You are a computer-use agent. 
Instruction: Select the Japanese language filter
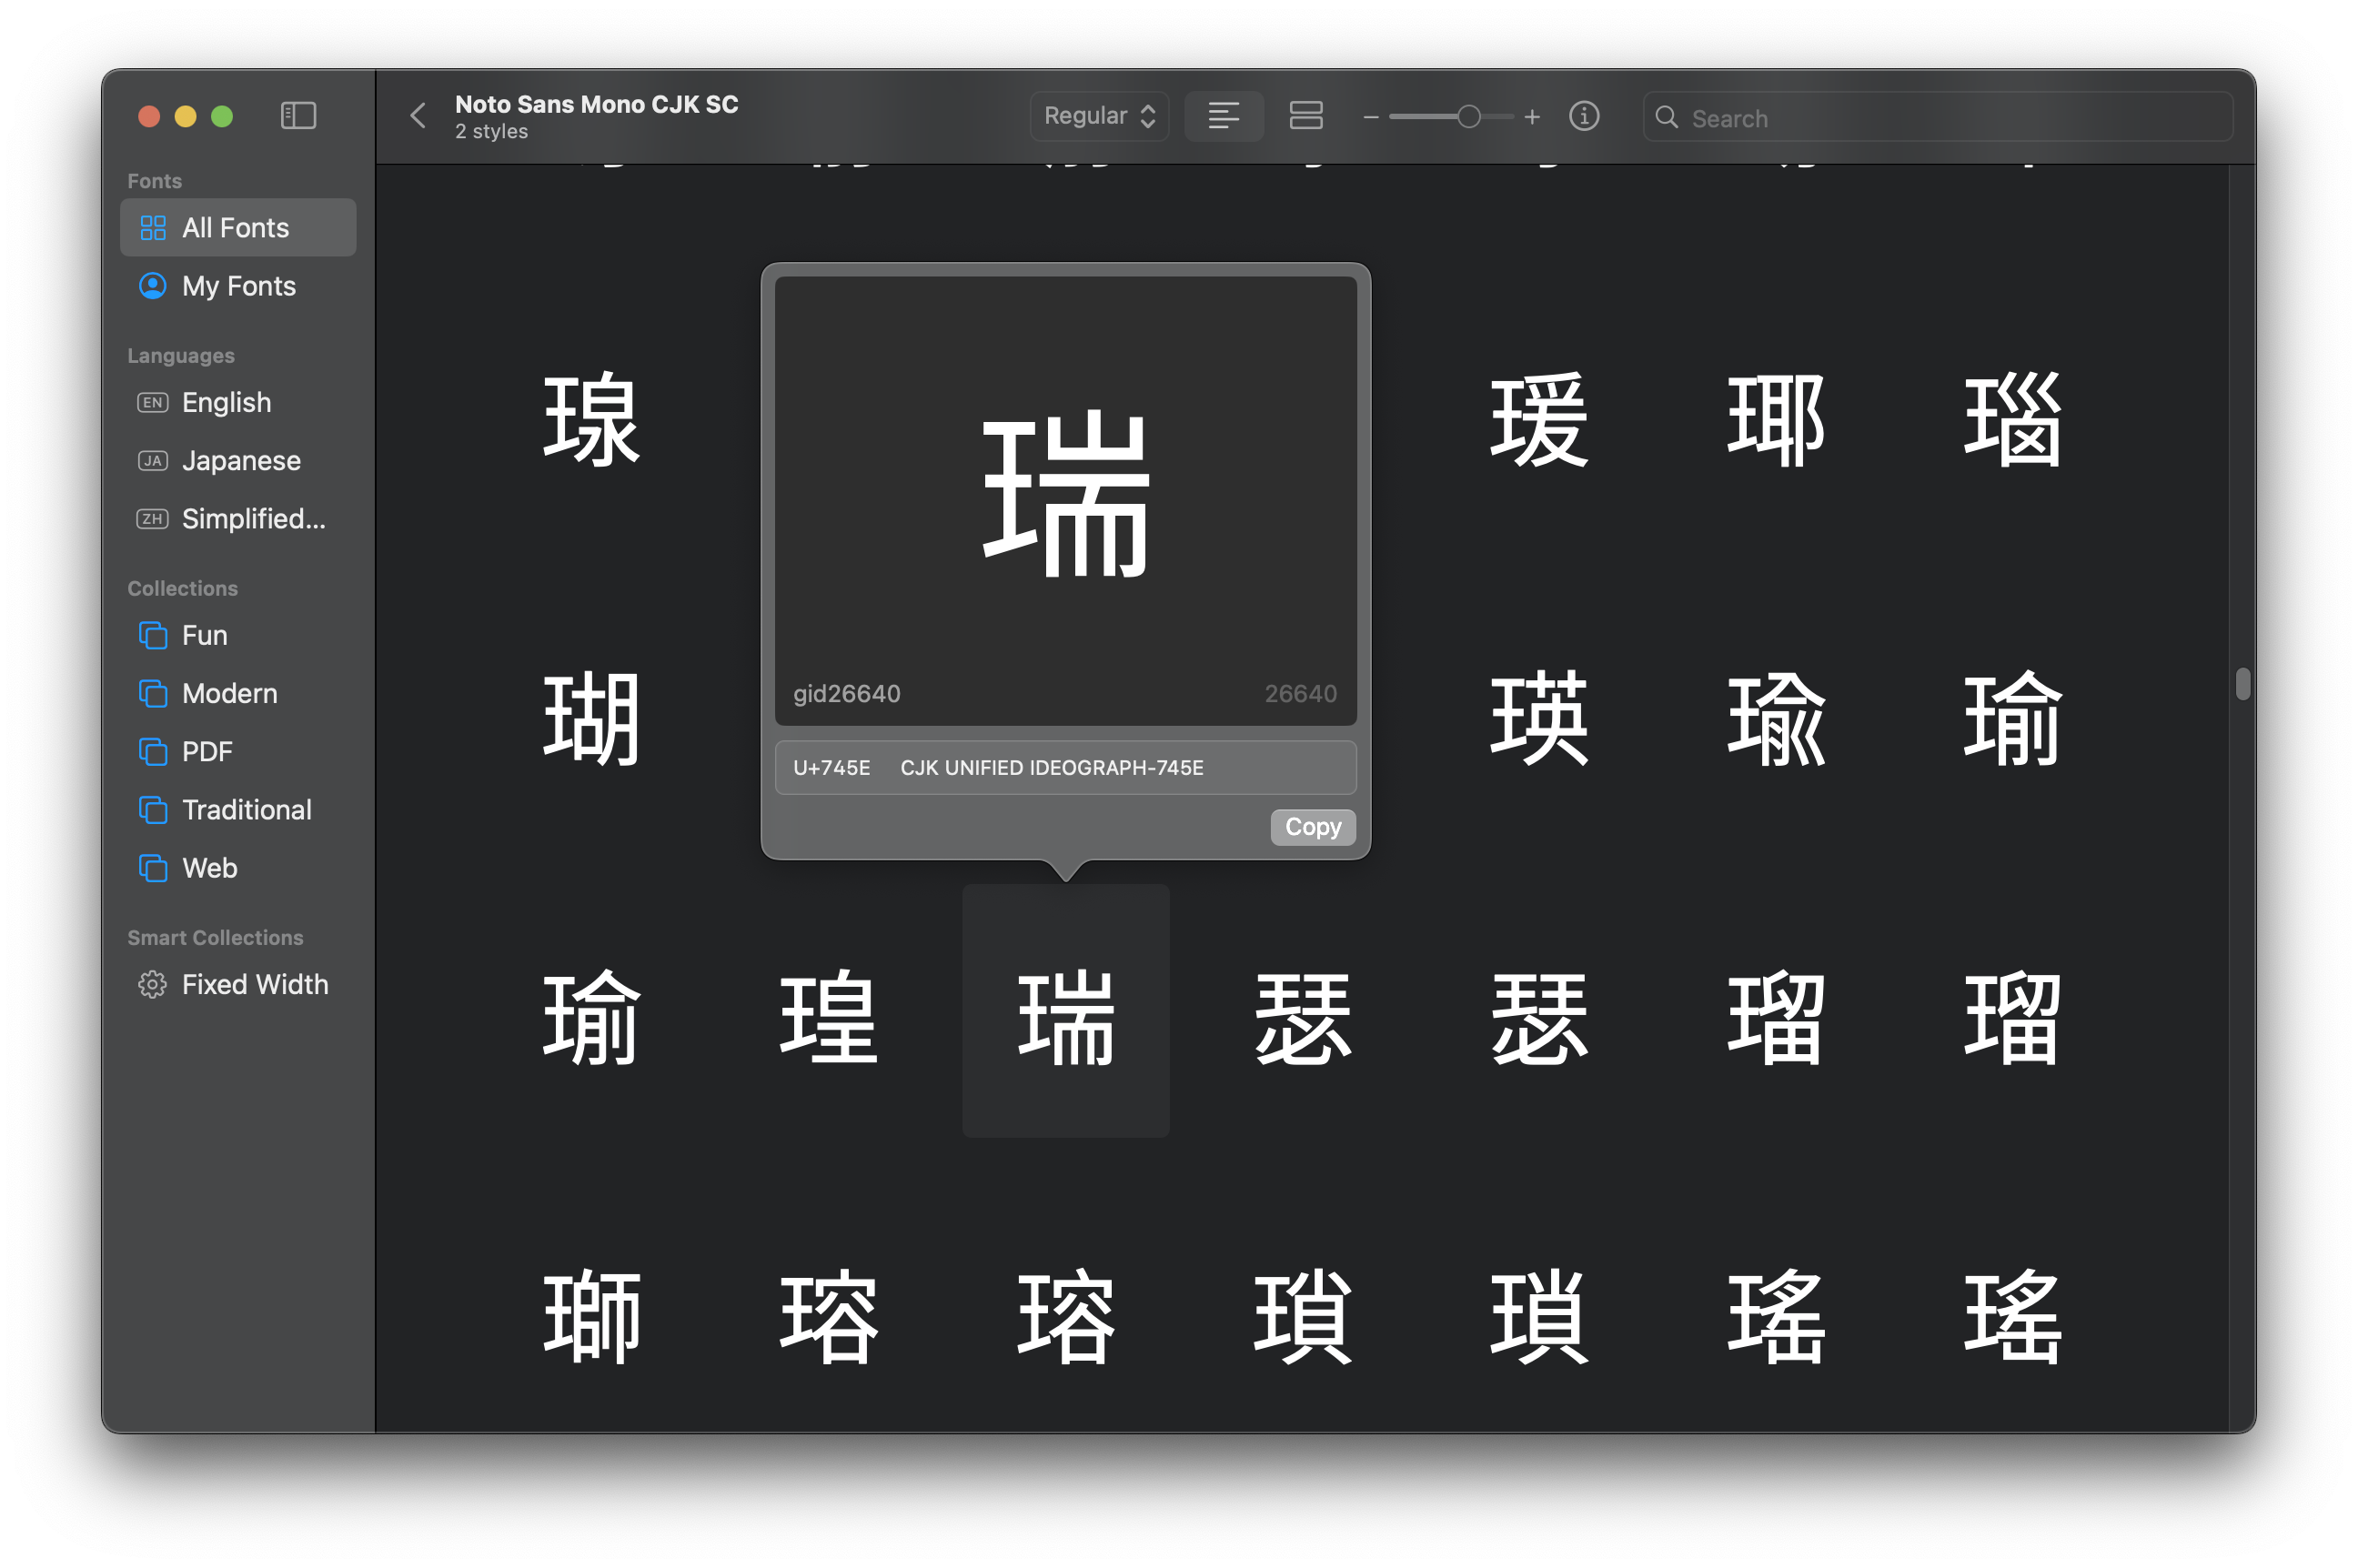(x=241, y=460)
